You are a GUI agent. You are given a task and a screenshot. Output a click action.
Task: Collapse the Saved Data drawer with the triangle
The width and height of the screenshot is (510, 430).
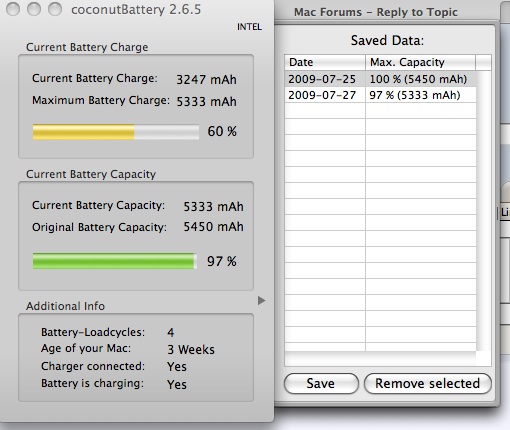[262, 301]
